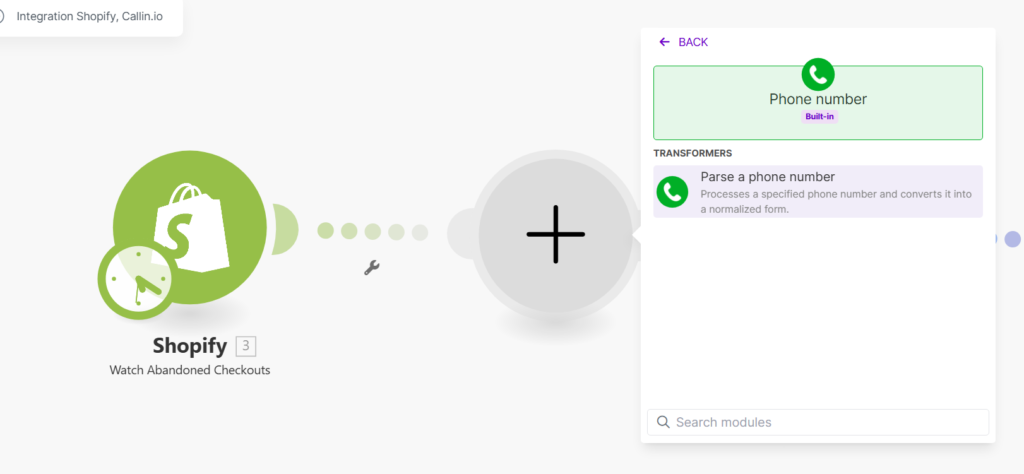Viewport: 1024px width, 474px height.
Task: Click the purple dot at the right edge
Action: tap(1012, 239)
